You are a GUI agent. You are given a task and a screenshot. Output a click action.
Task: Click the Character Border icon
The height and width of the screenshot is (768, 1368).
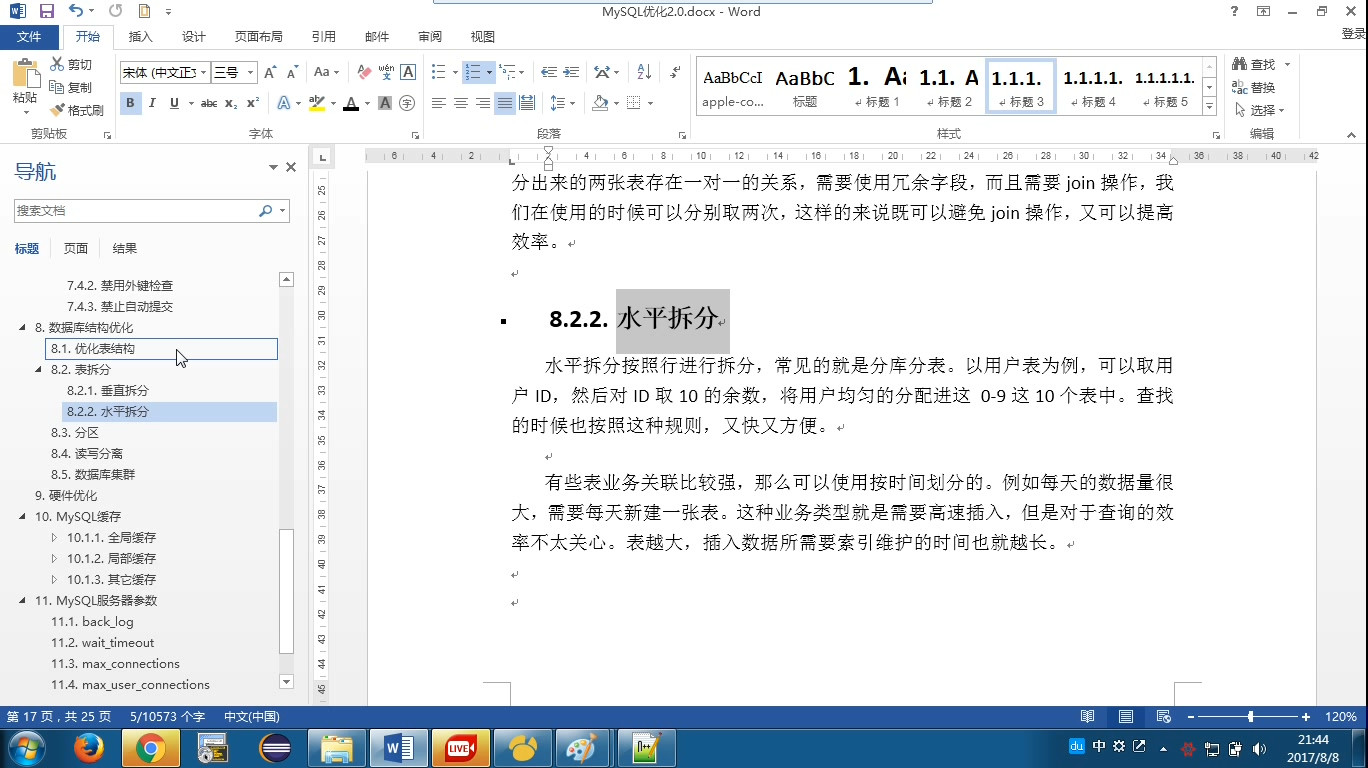pos(408,72)
